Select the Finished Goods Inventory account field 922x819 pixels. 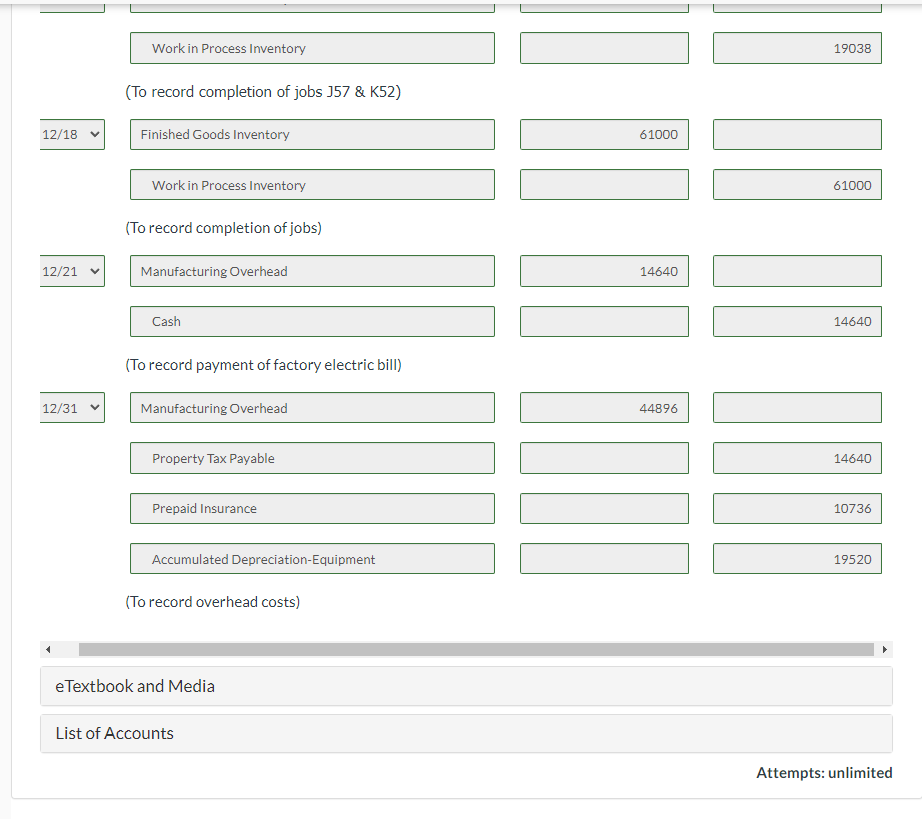[311, 134]
